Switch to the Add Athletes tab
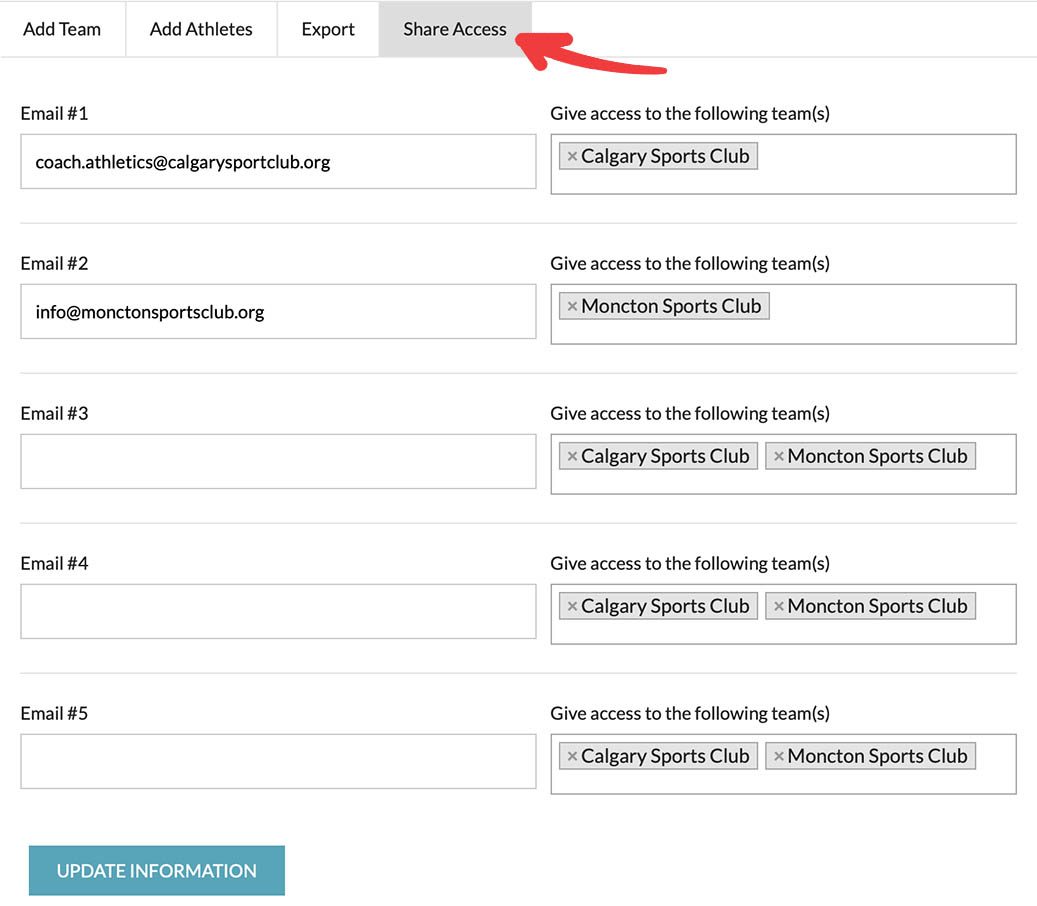The width and height of the screenshot is (1037, 906). point(201,29)
